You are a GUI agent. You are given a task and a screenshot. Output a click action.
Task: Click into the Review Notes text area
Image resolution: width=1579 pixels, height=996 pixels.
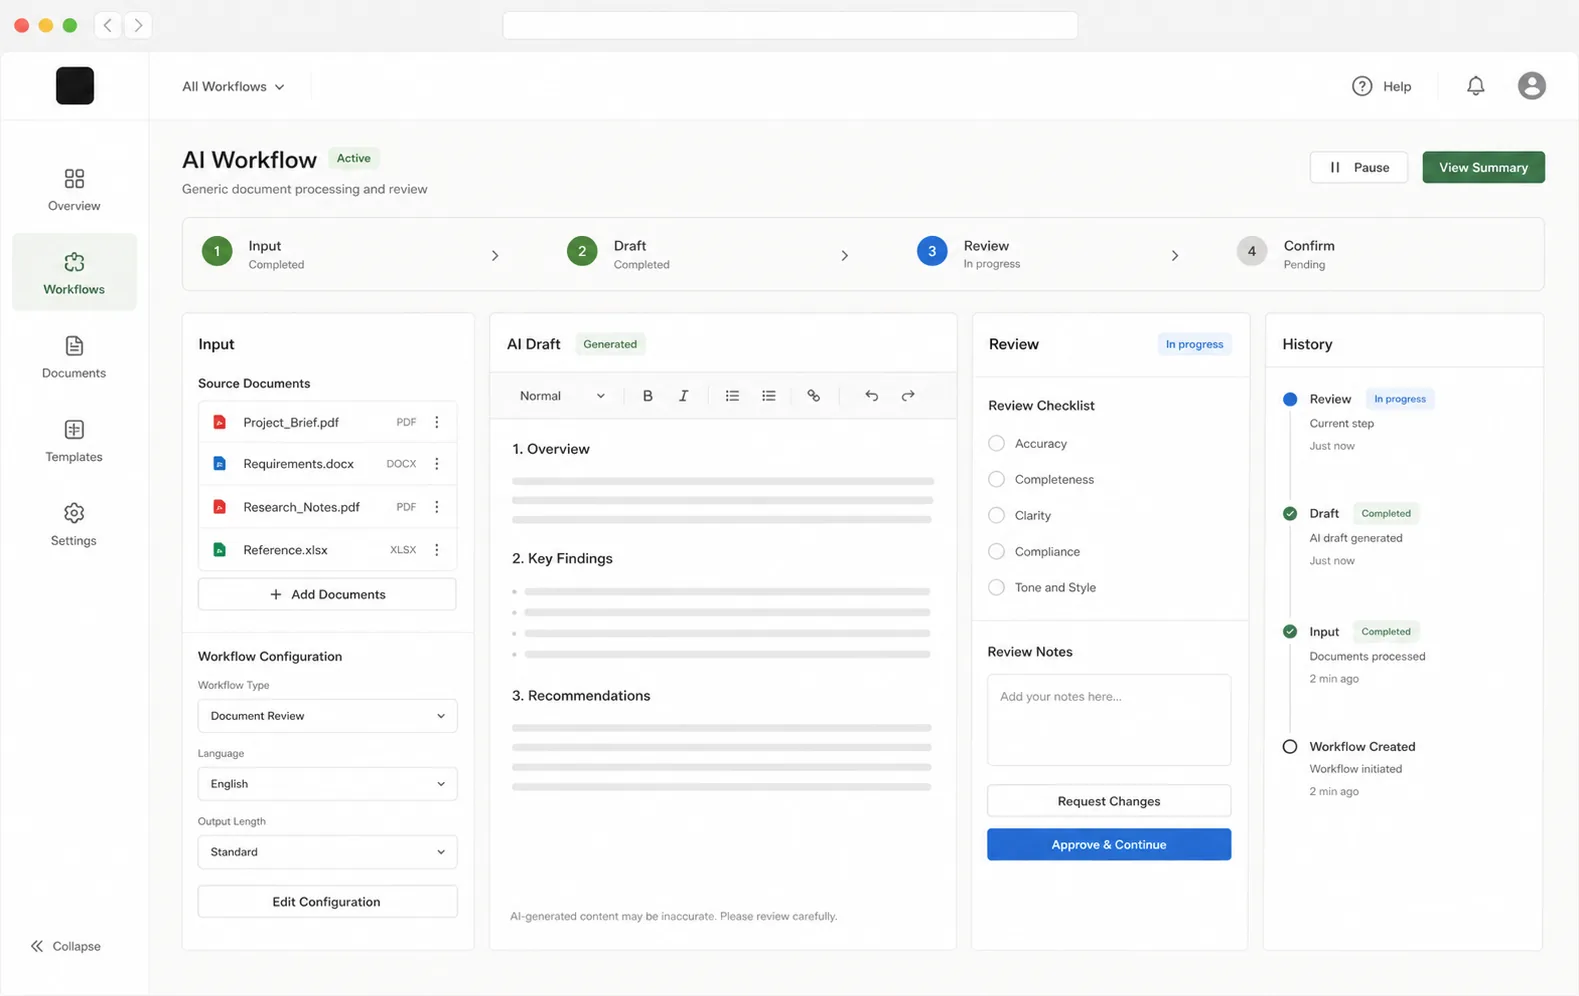(1109, 720)
